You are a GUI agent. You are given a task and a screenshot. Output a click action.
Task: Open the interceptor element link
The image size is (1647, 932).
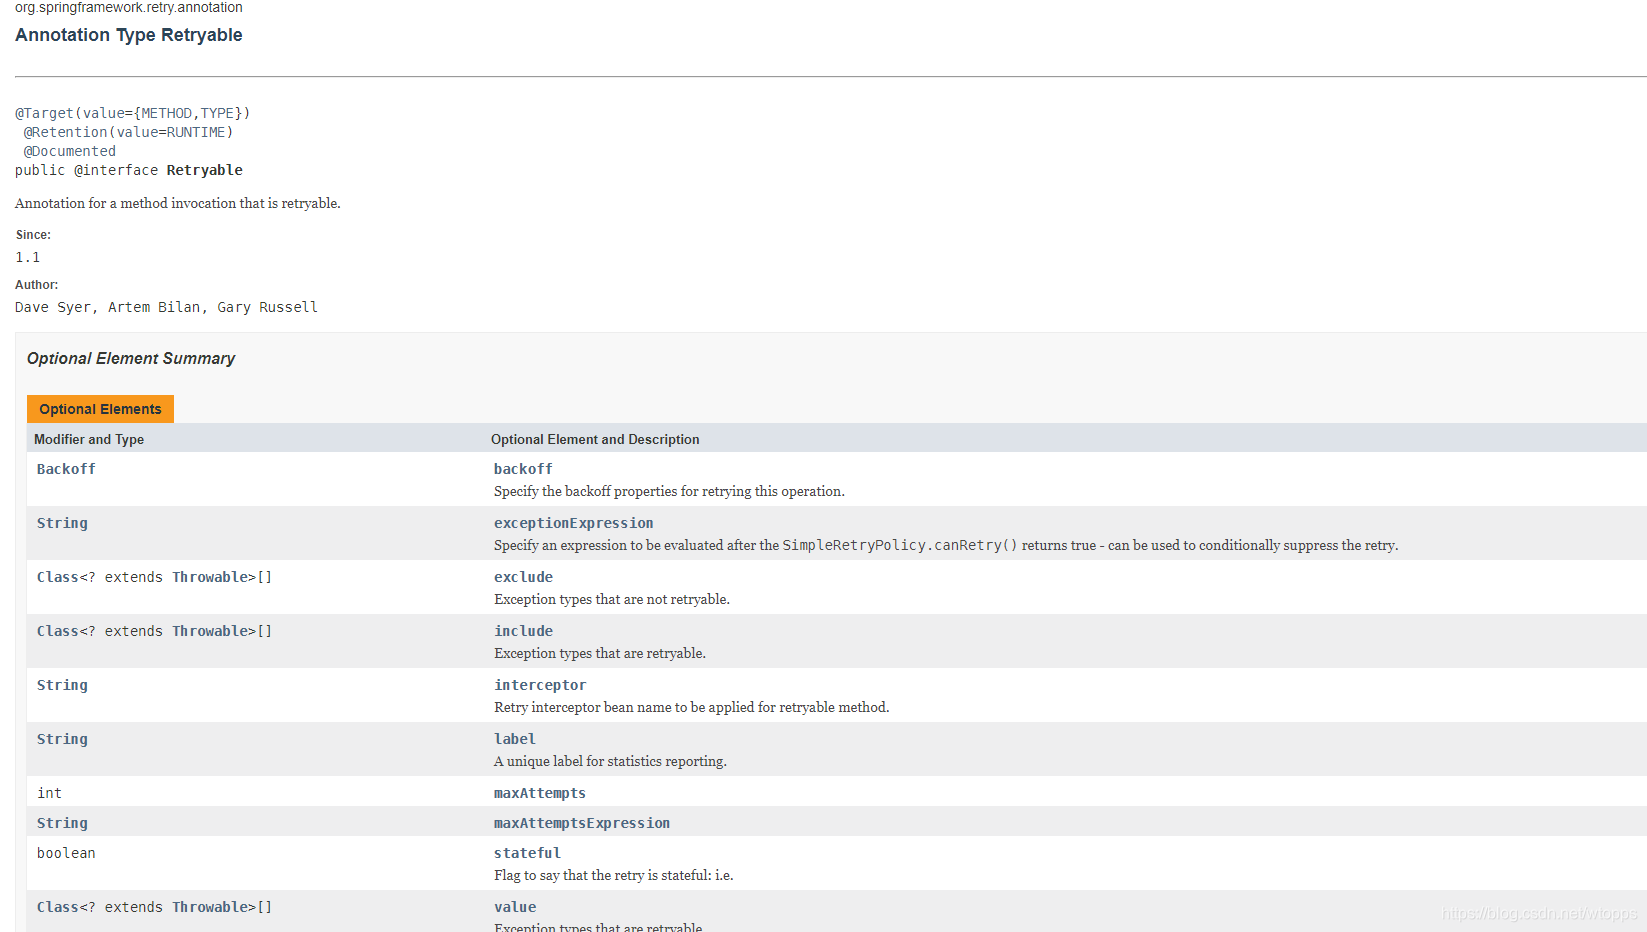coord(540,685)
